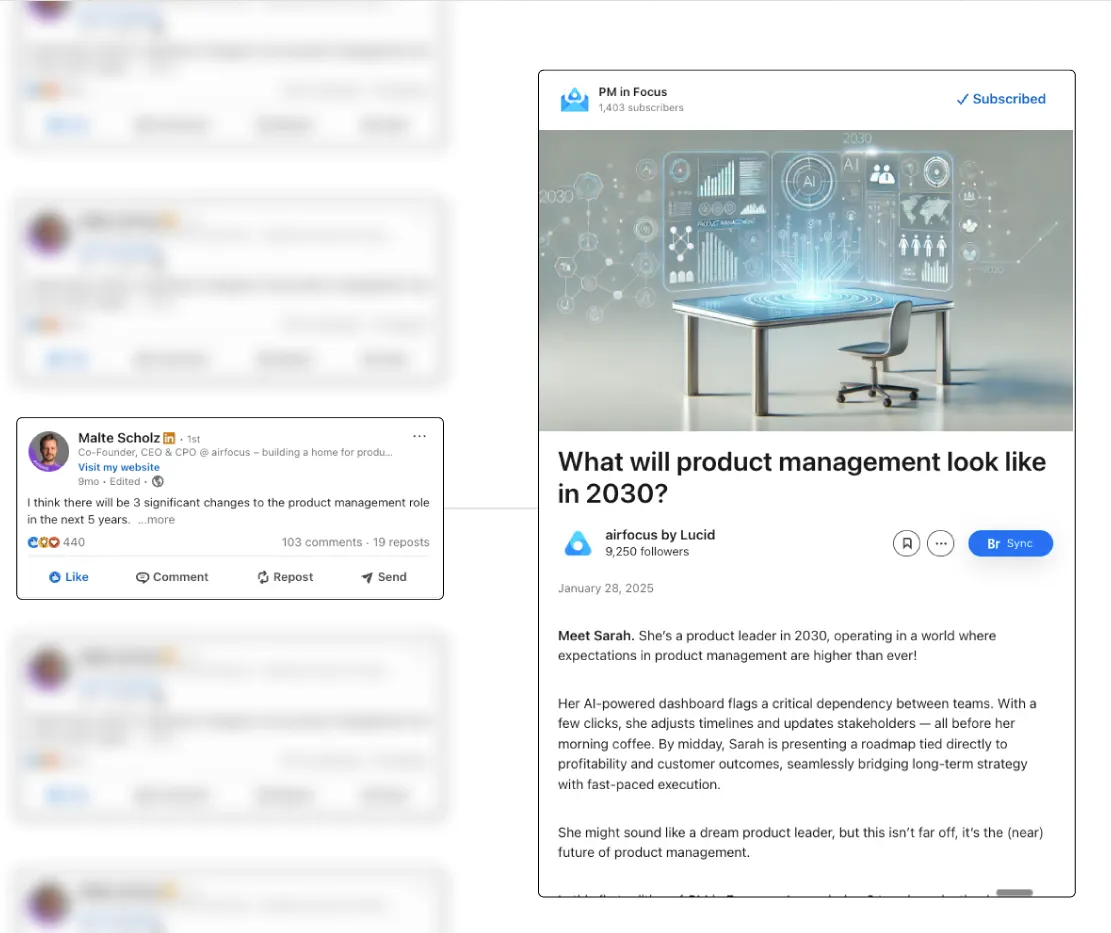Viewport: 1111px width, 933px height.
Task: Click the globe visibility icon on post
Action: [158, 482]
